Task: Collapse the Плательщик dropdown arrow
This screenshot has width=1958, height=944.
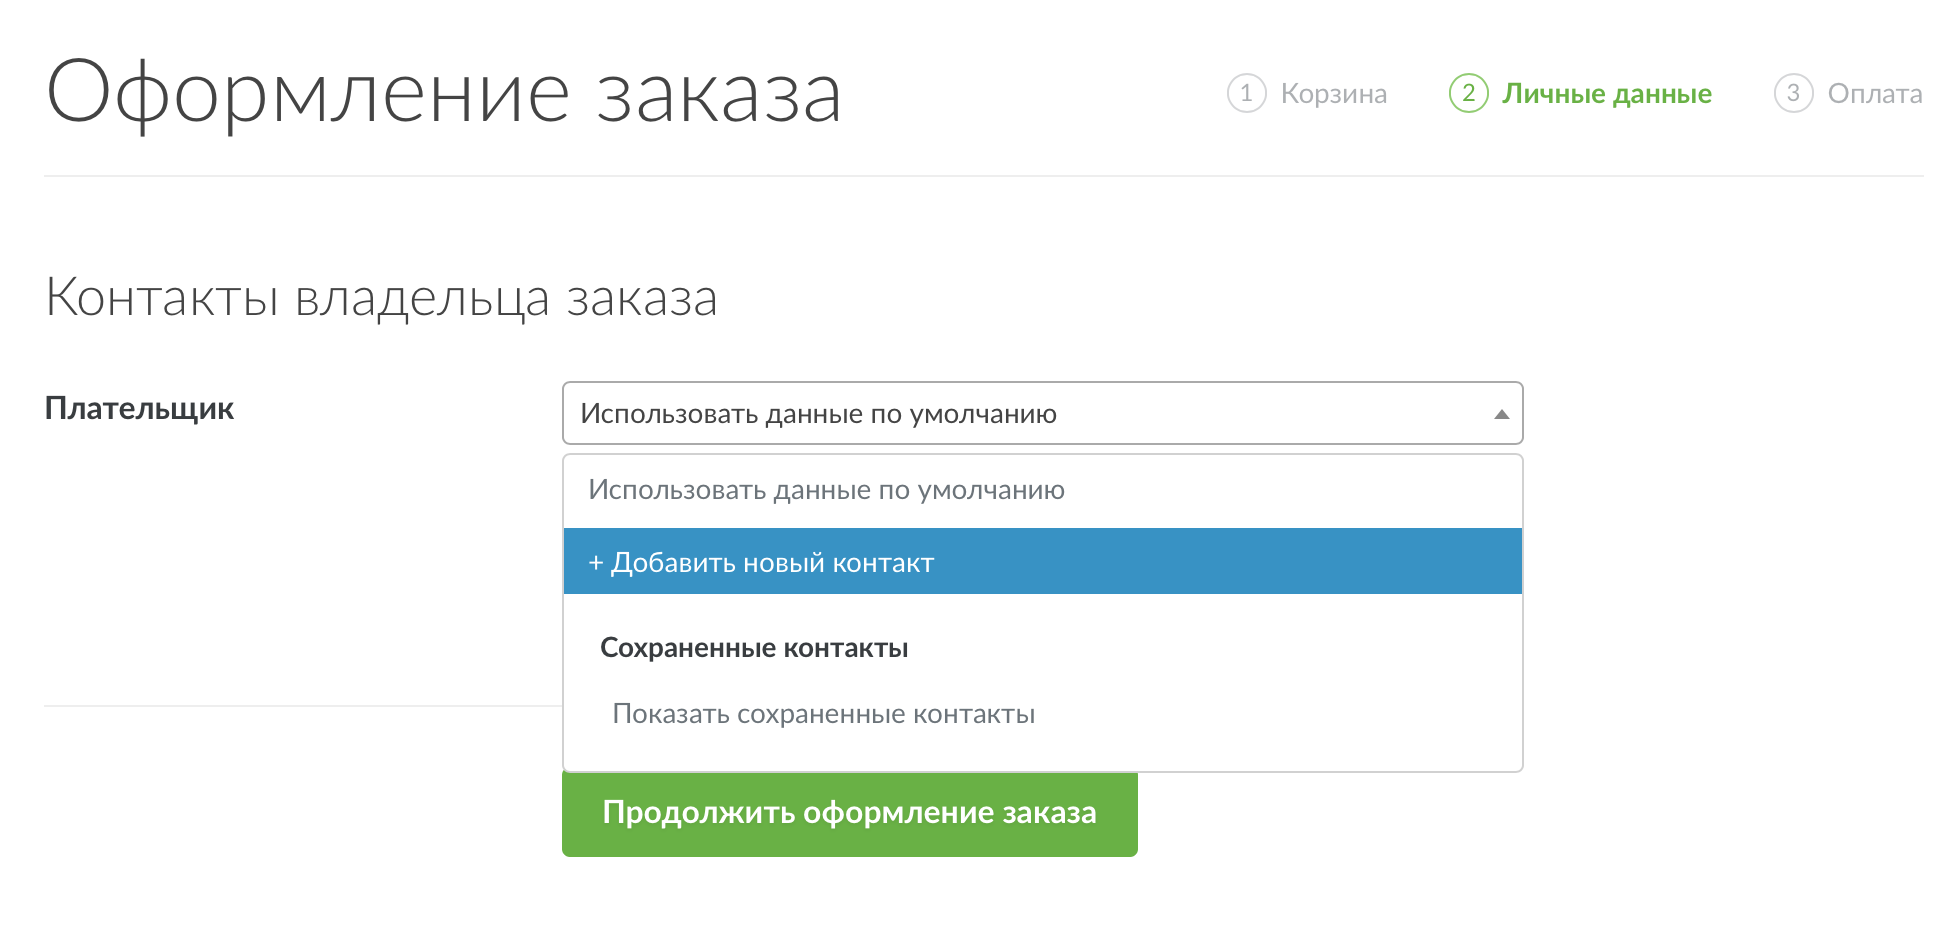Action: (1501, 414)
